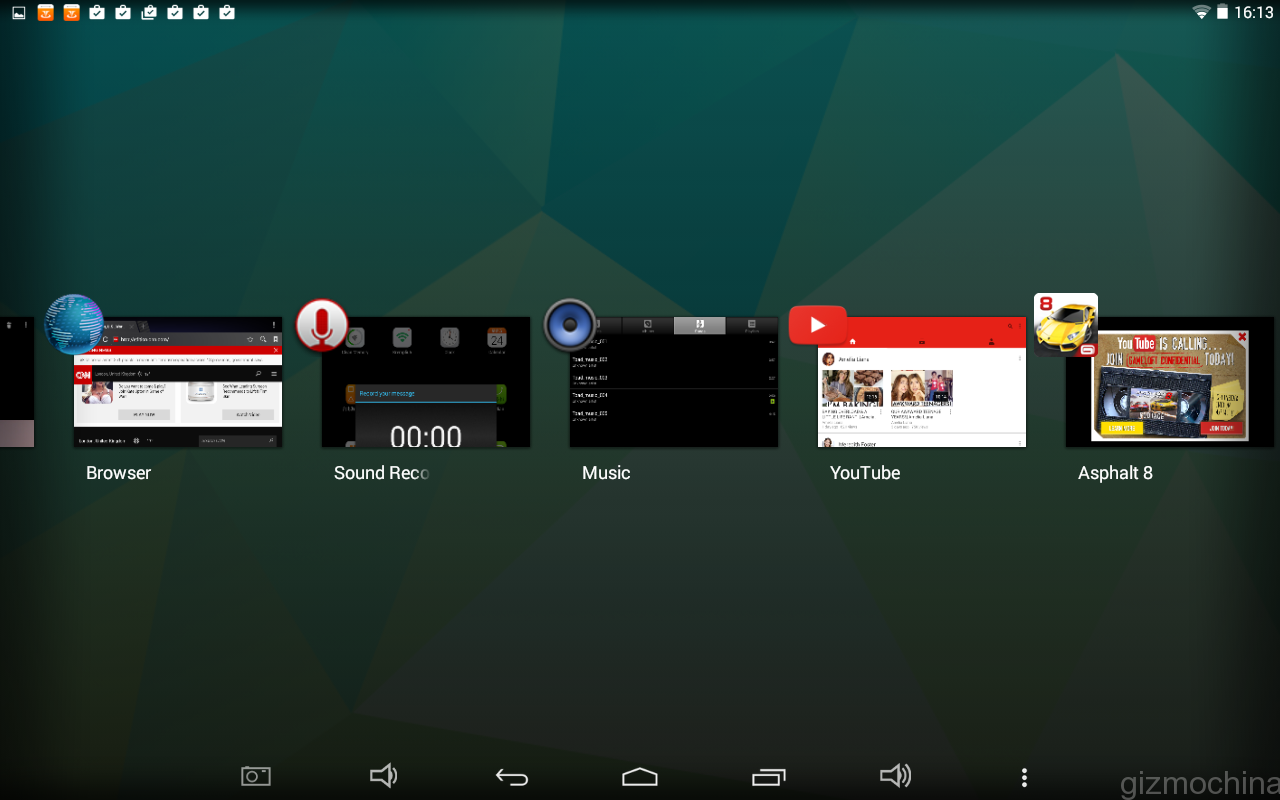The height and width of the screenshot is (800, 1280).
Task: Tap the Asphalt 8 car icon
Action: click(x=1066, y=324)
